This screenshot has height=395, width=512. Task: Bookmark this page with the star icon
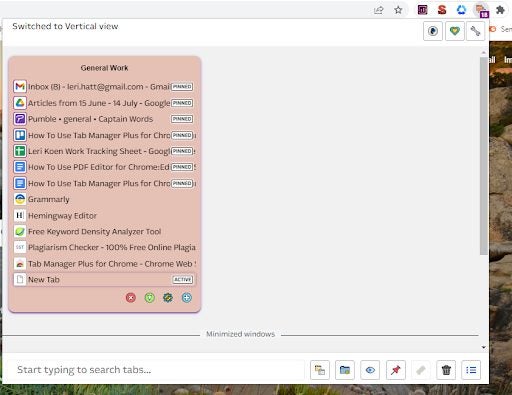pos(398,10)
